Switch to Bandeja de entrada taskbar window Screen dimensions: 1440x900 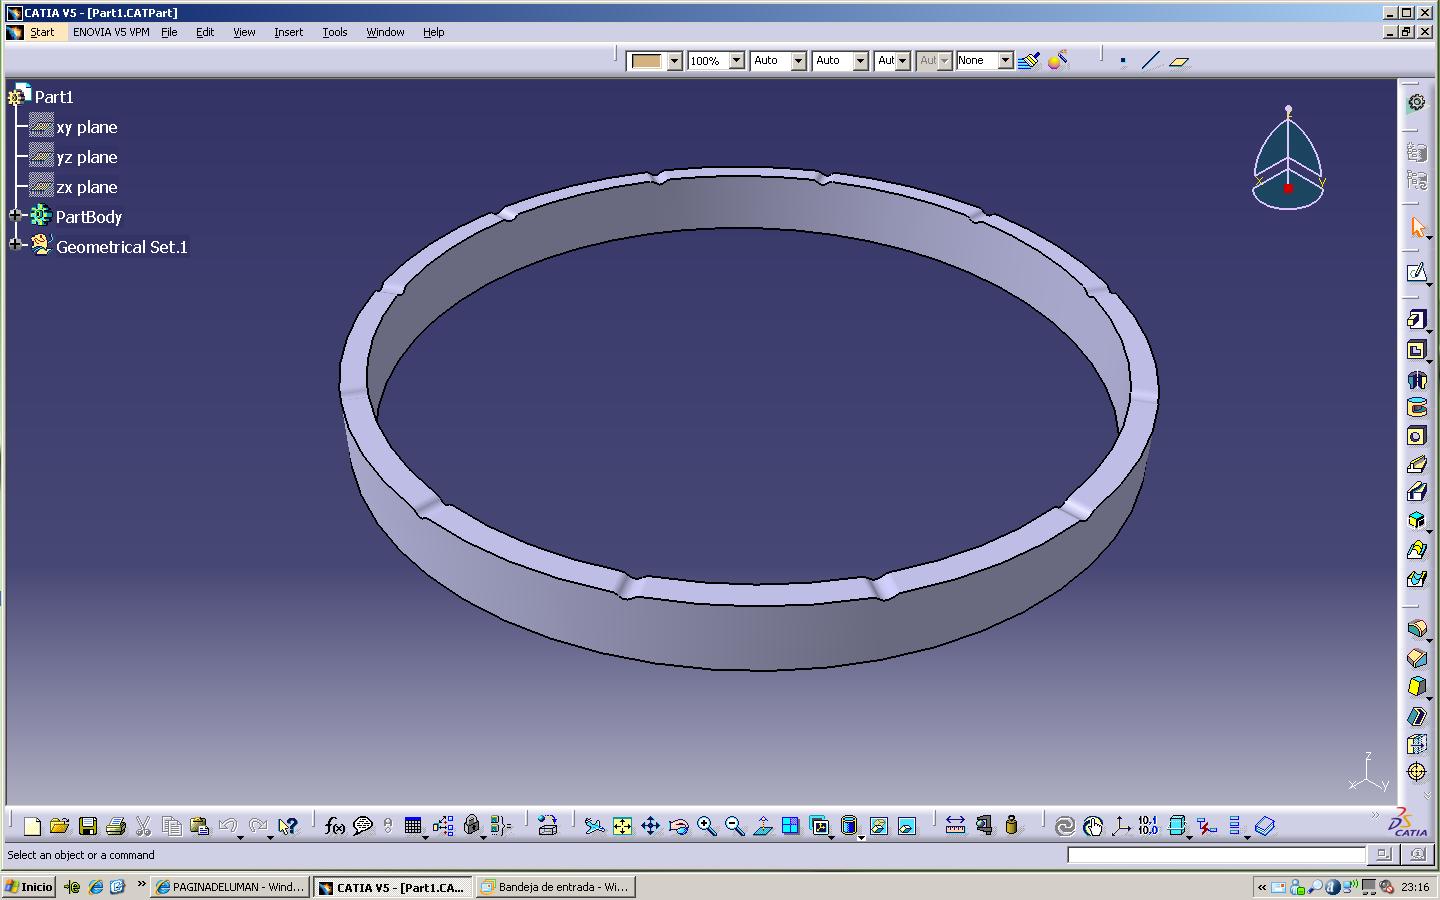point(556,887)
